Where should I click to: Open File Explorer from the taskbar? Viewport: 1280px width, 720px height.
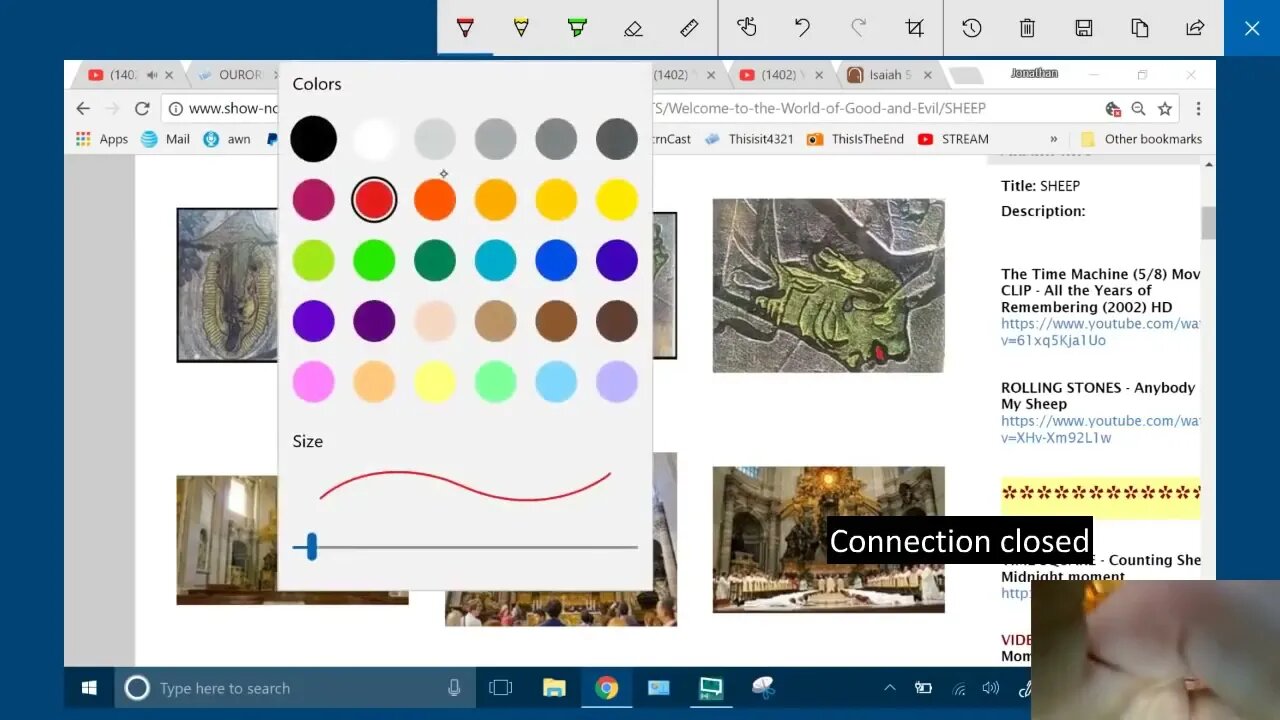(x=554, y=688)
